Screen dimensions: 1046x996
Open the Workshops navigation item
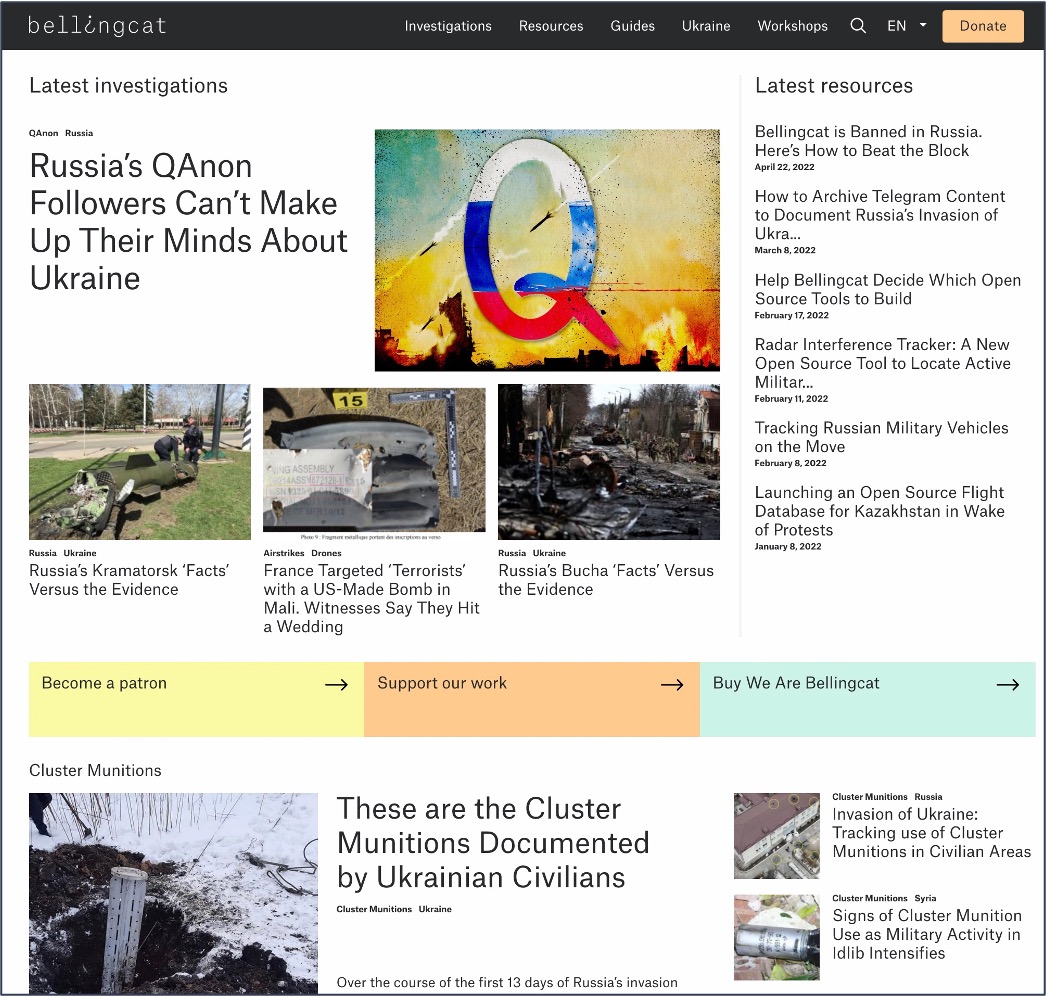pyautogui.click(x=793, y=26)
